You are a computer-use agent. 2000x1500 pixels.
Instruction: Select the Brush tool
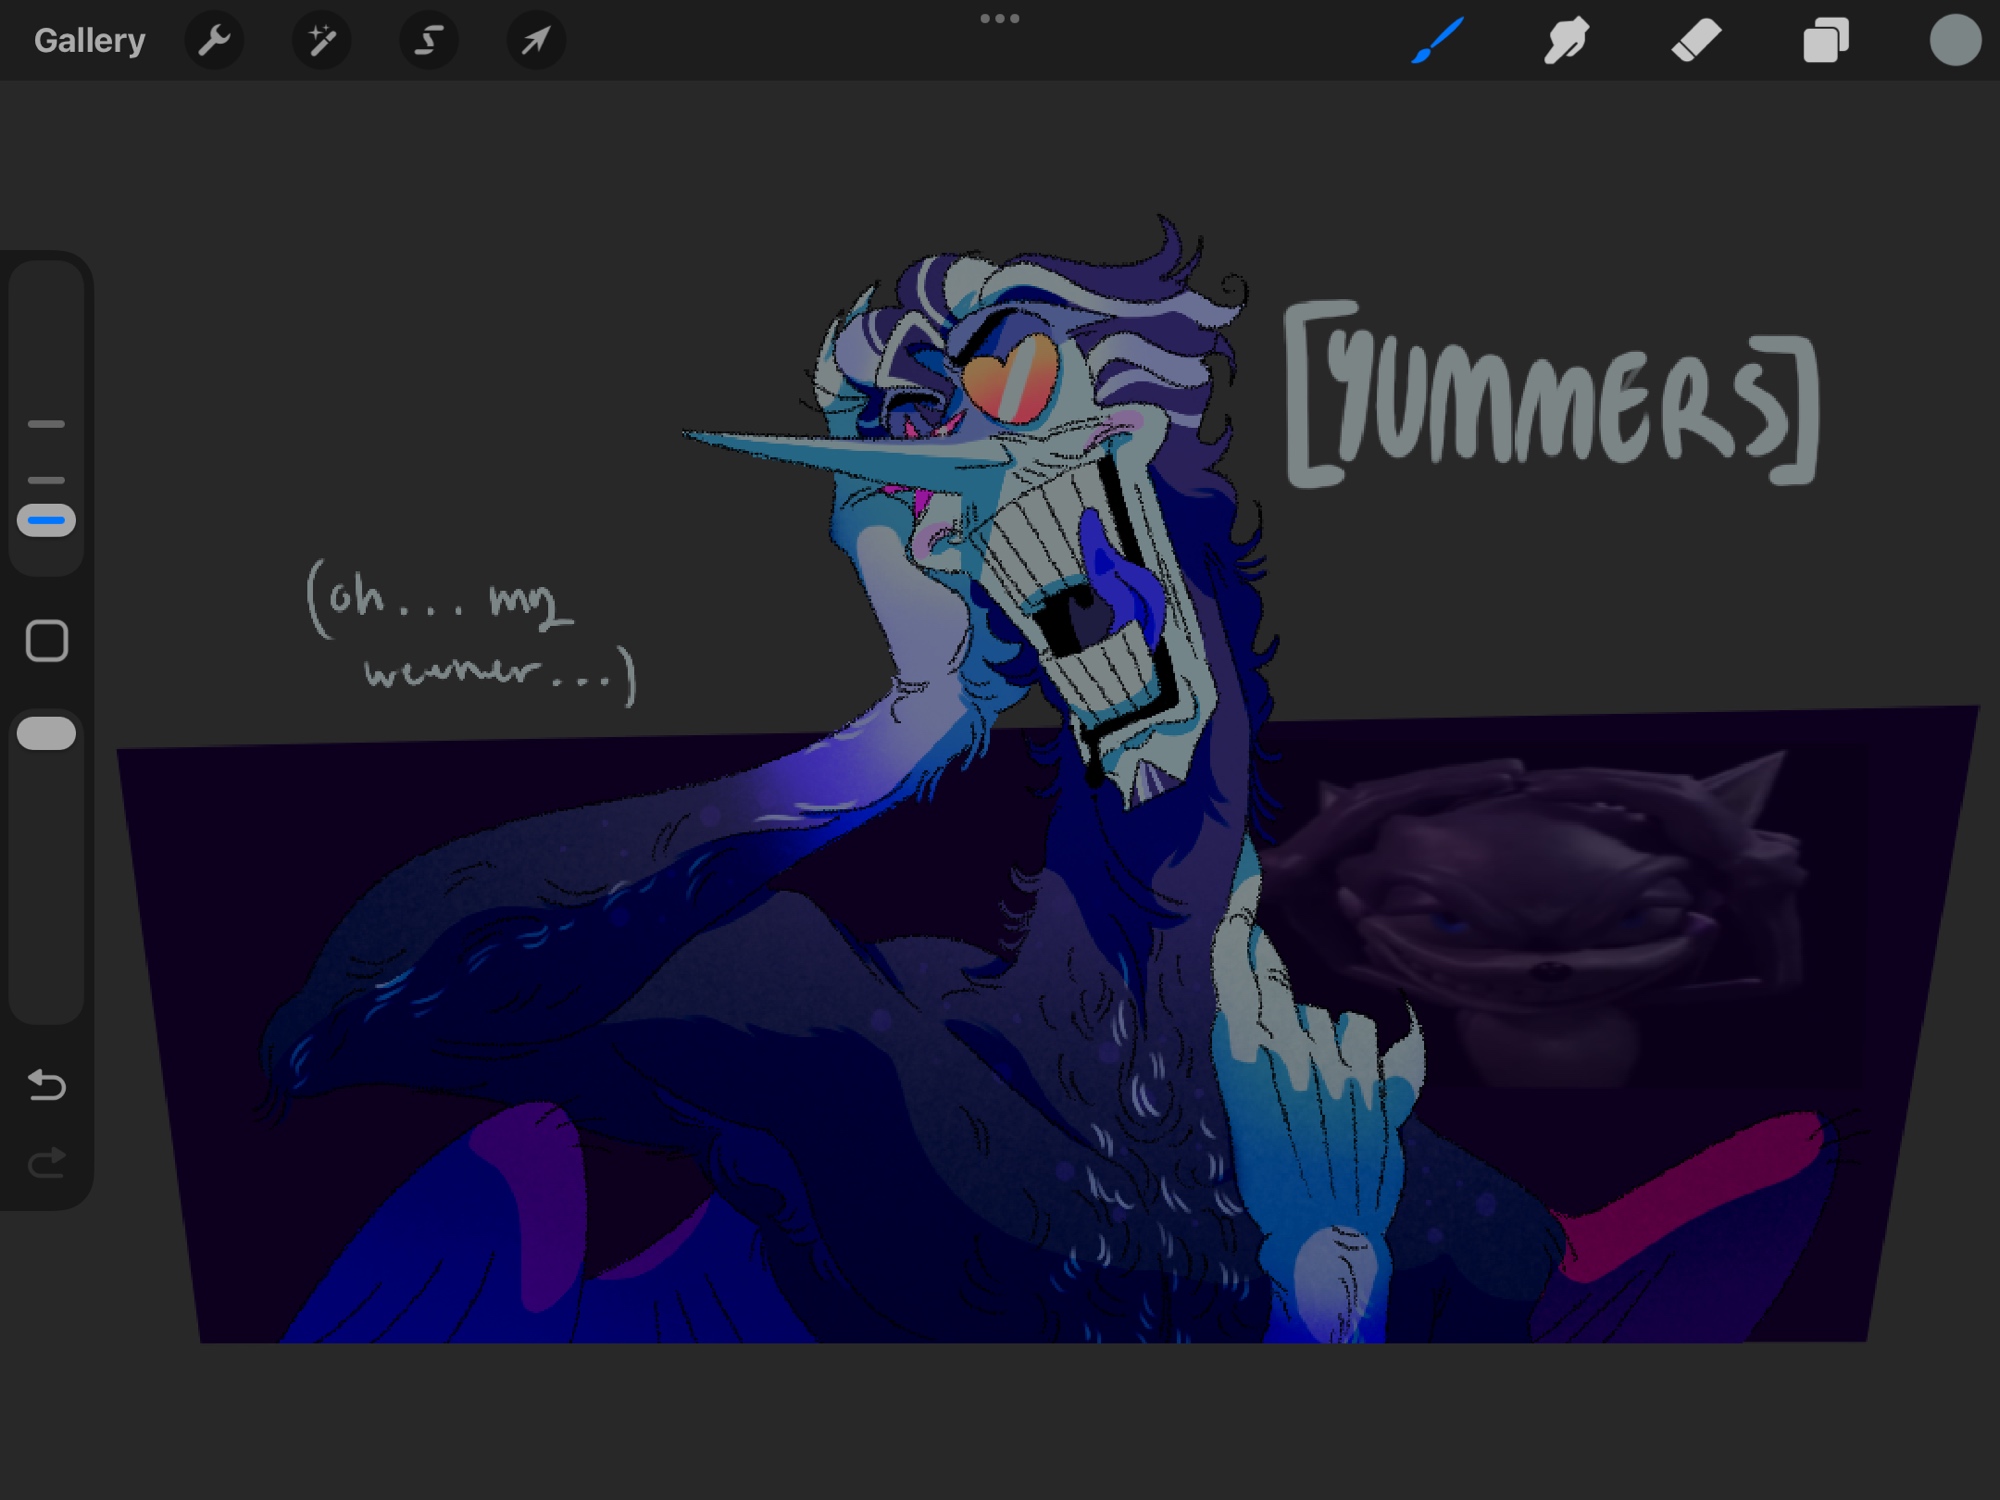coord(1438,41)
